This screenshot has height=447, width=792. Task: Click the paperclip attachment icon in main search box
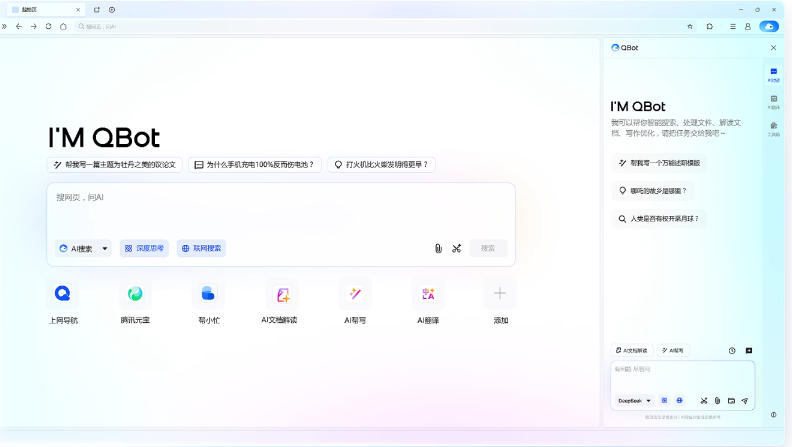click(437, 248)
